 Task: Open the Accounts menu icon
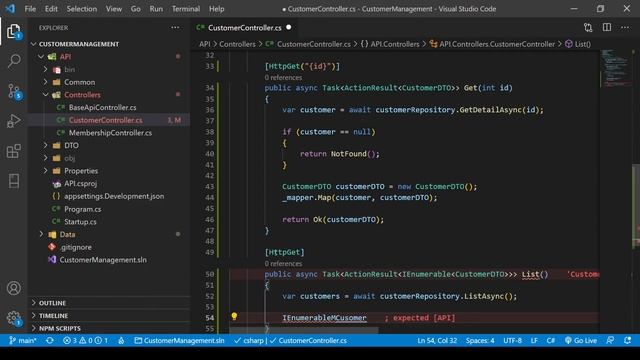tap(13, 288)
